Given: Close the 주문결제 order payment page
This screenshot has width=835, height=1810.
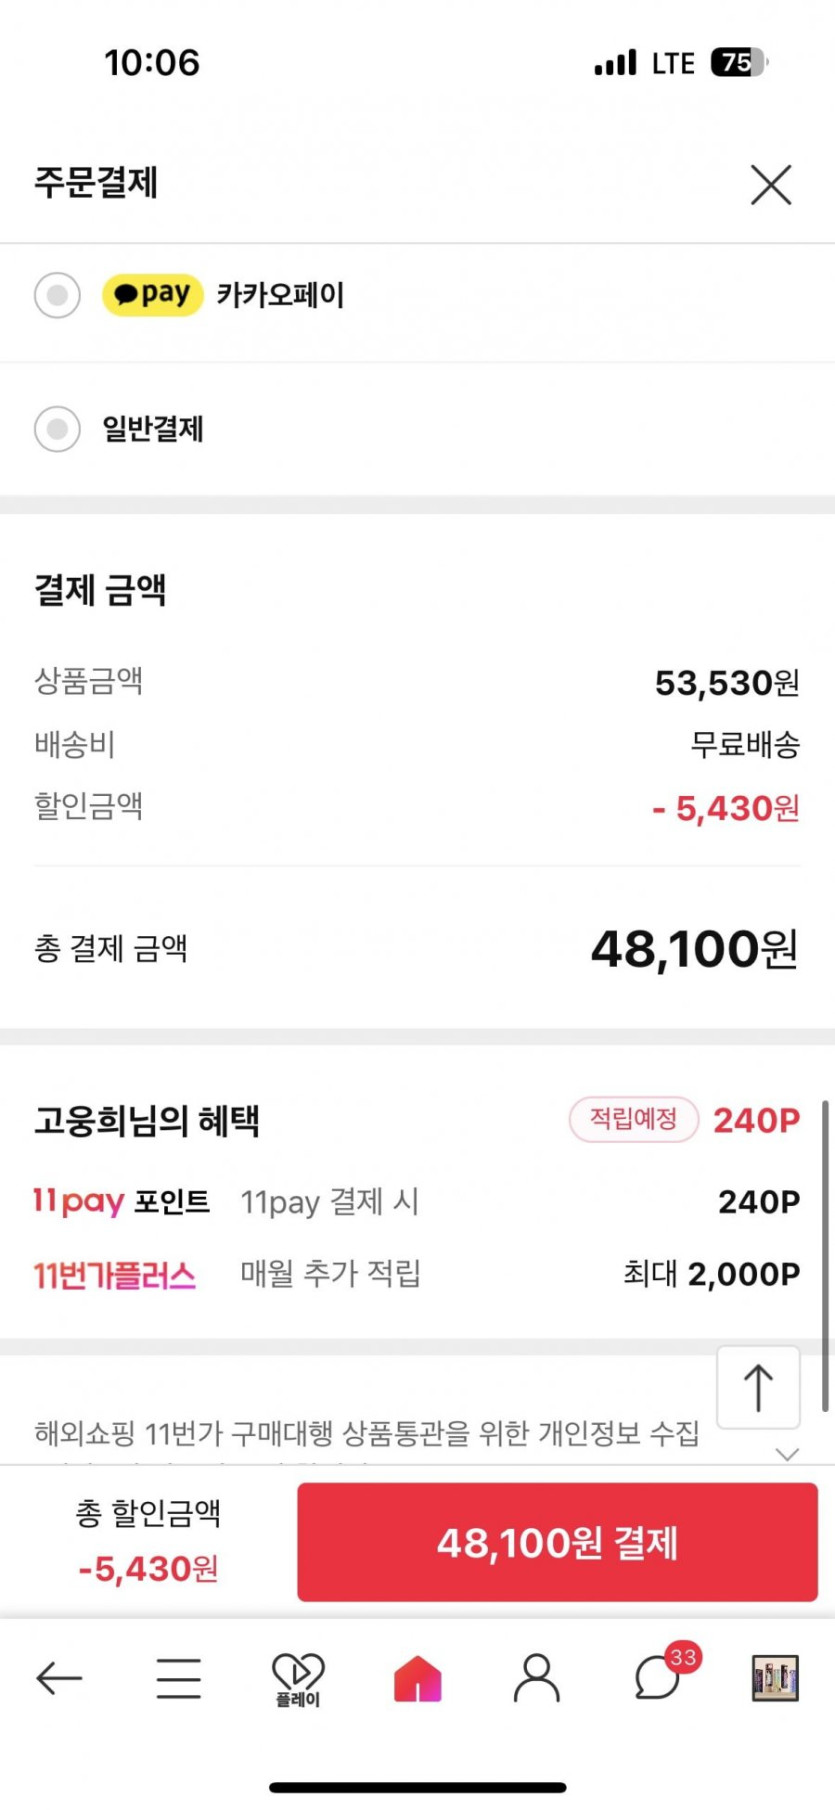Looking at the screenshot, I should (770, 185).
